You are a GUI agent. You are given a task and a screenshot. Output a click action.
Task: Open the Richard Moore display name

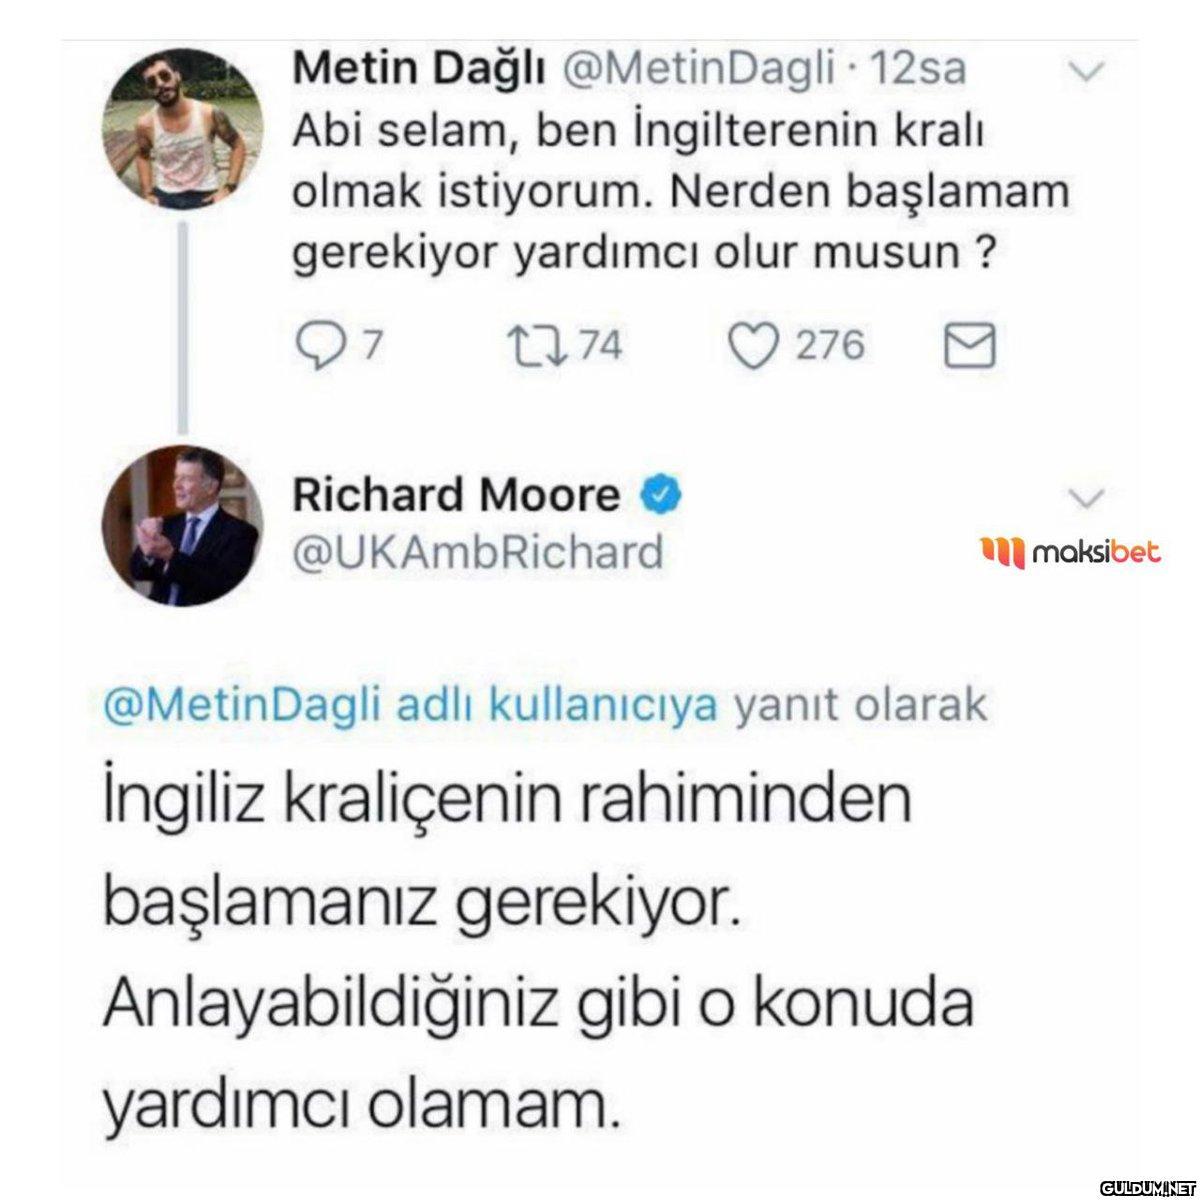pos(456,495)
